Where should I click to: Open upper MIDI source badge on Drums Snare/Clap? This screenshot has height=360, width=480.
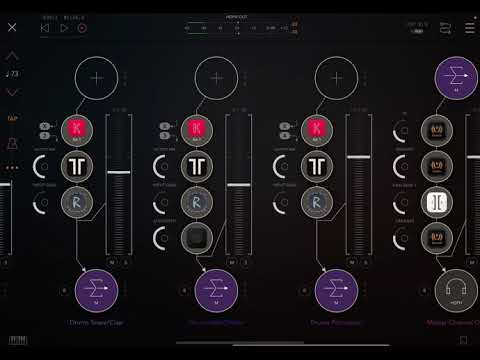click(45, 126)
